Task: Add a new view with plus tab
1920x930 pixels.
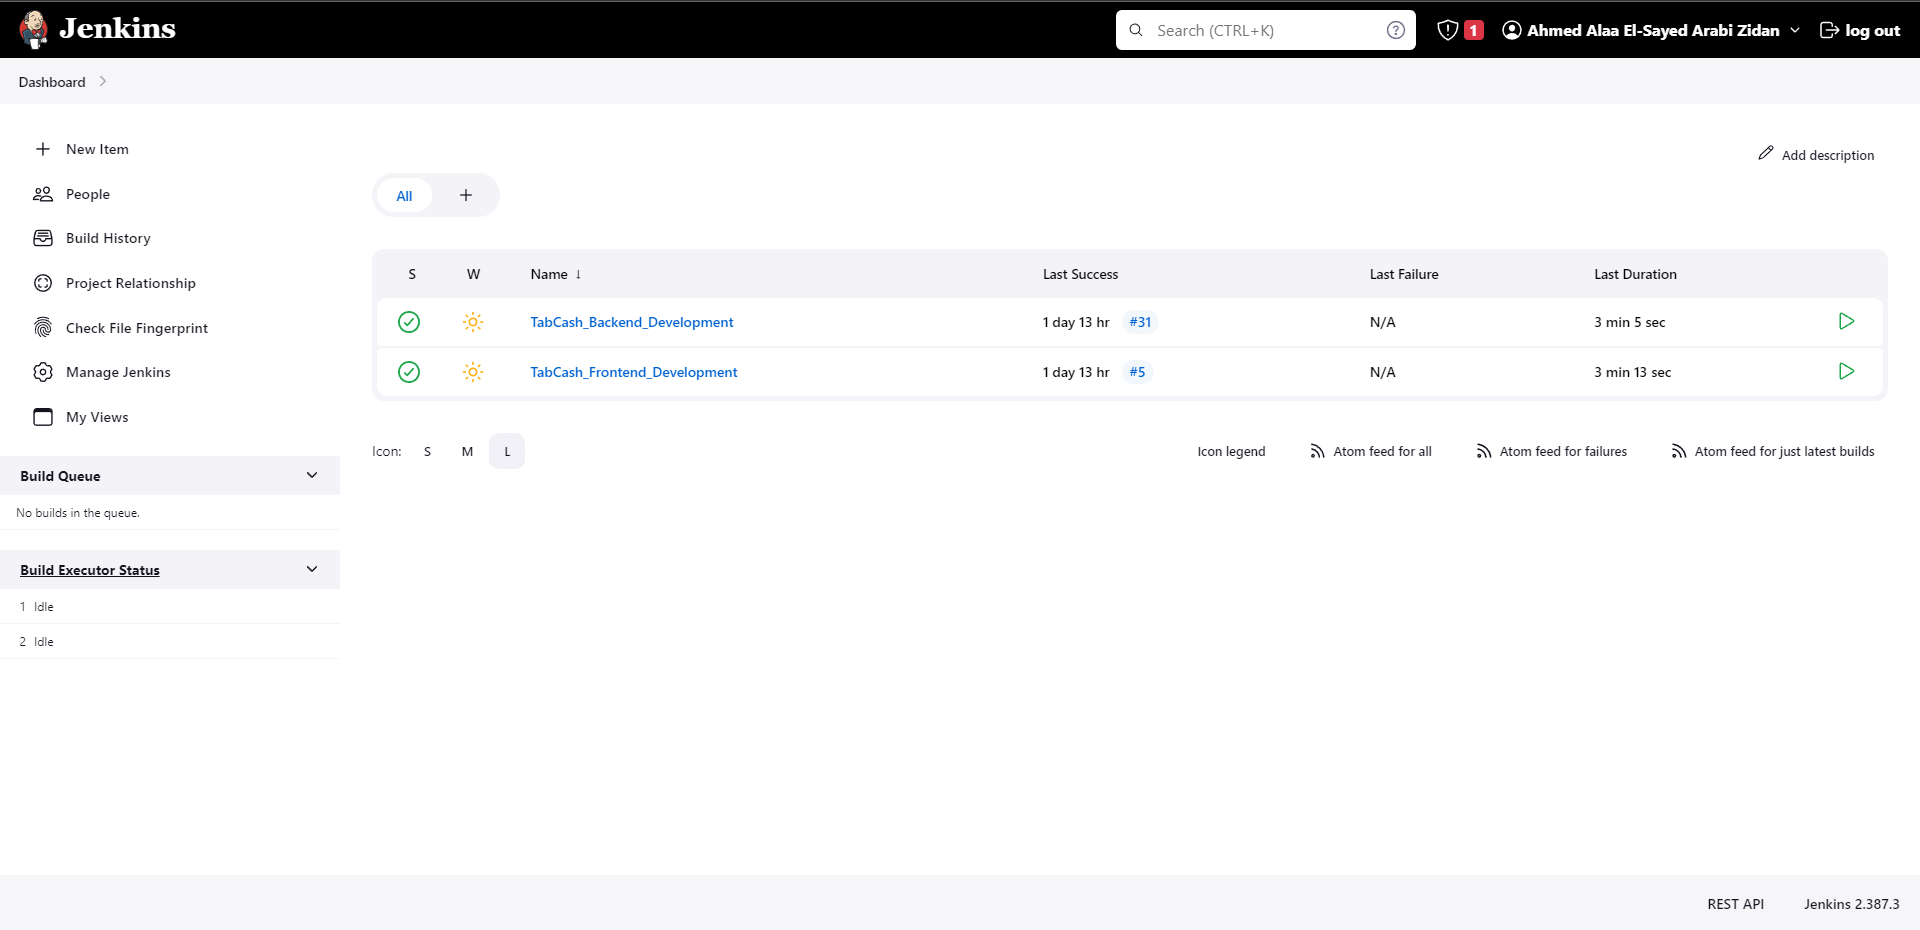Action: (x=466, y=195)
